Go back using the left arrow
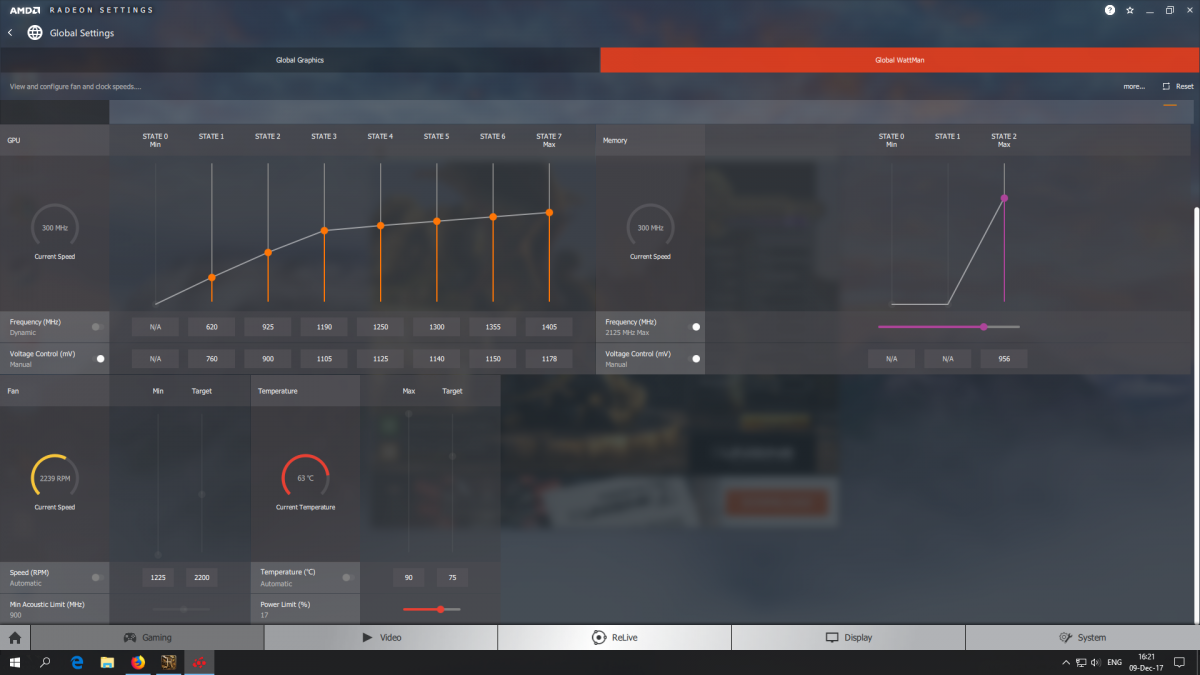The image size is (1200, 675). tap(10, 33)
